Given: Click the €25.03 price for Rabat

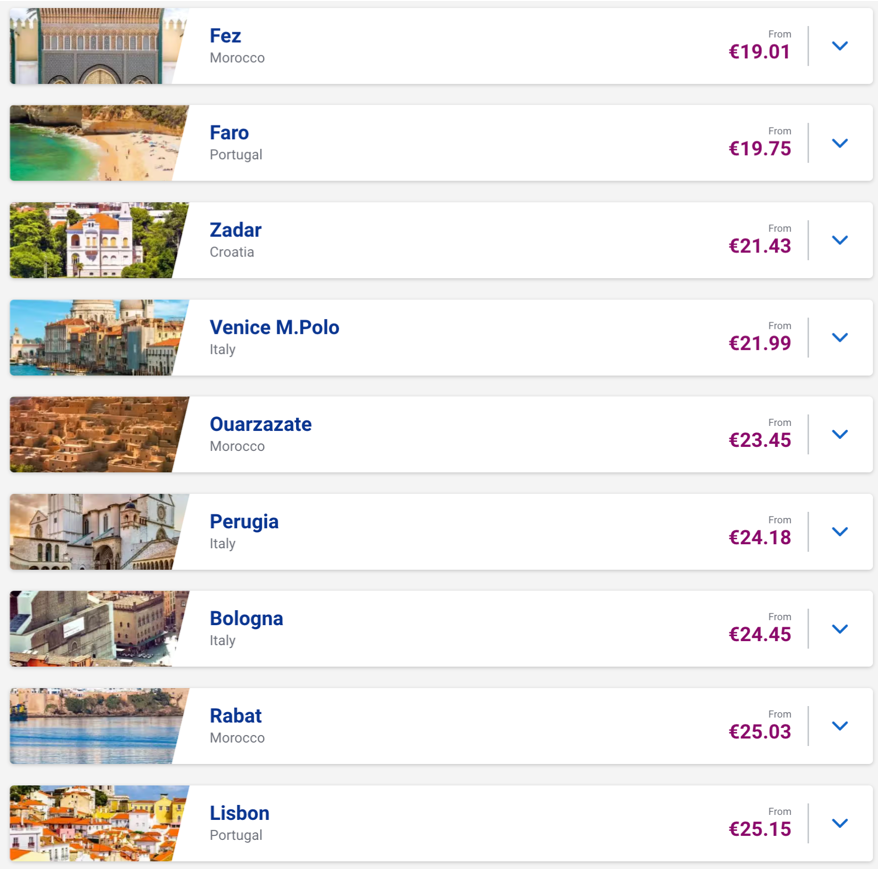Looking at the screenshot, I should (x=760, y=732).
